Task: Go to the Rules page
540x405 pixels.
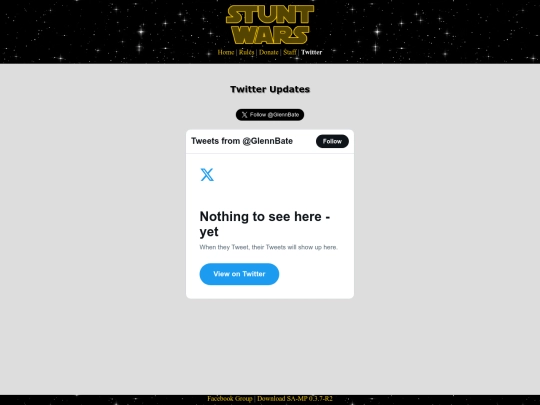Action: coord(247,52)
